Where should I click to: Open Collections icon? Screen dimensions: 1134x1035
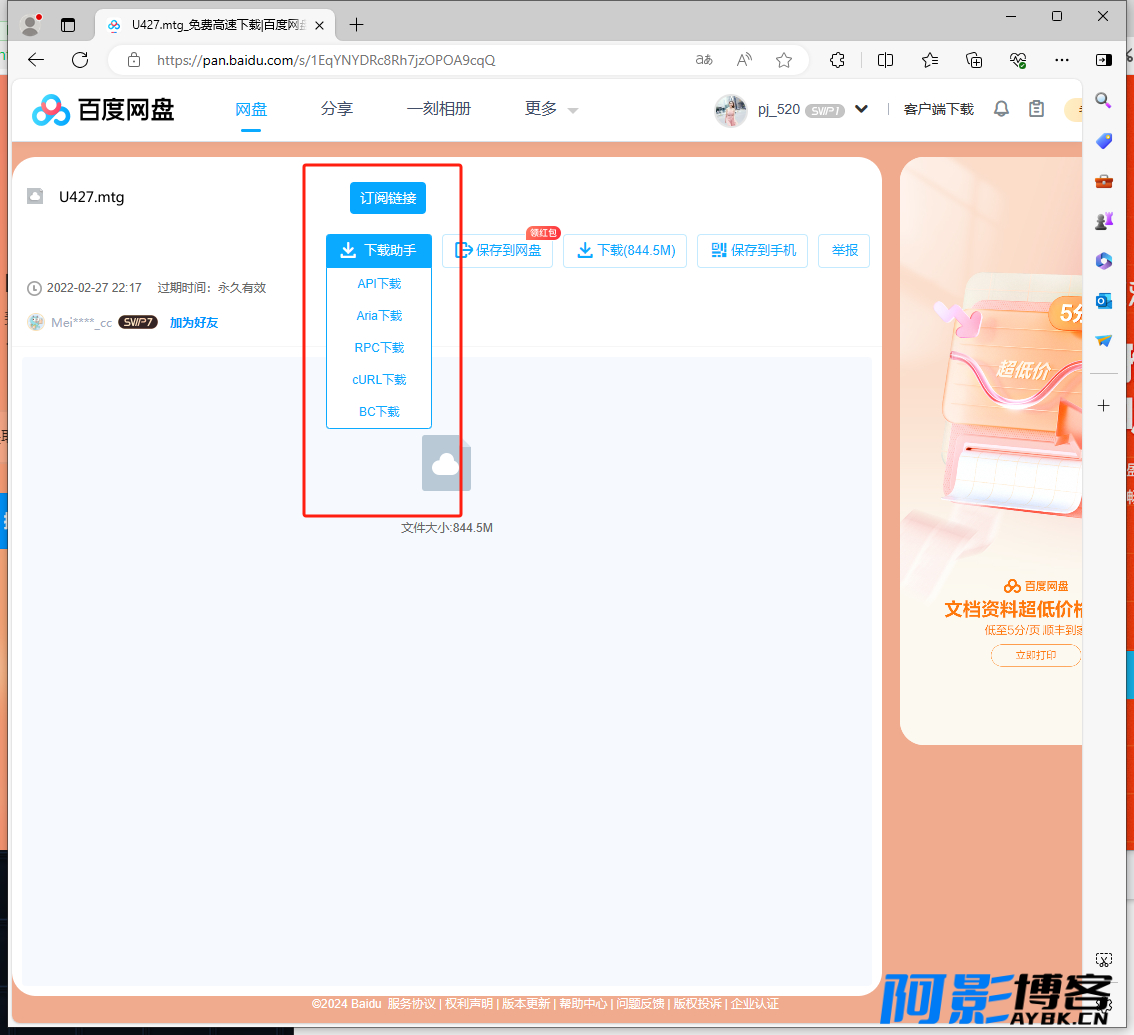coord(974,60)
